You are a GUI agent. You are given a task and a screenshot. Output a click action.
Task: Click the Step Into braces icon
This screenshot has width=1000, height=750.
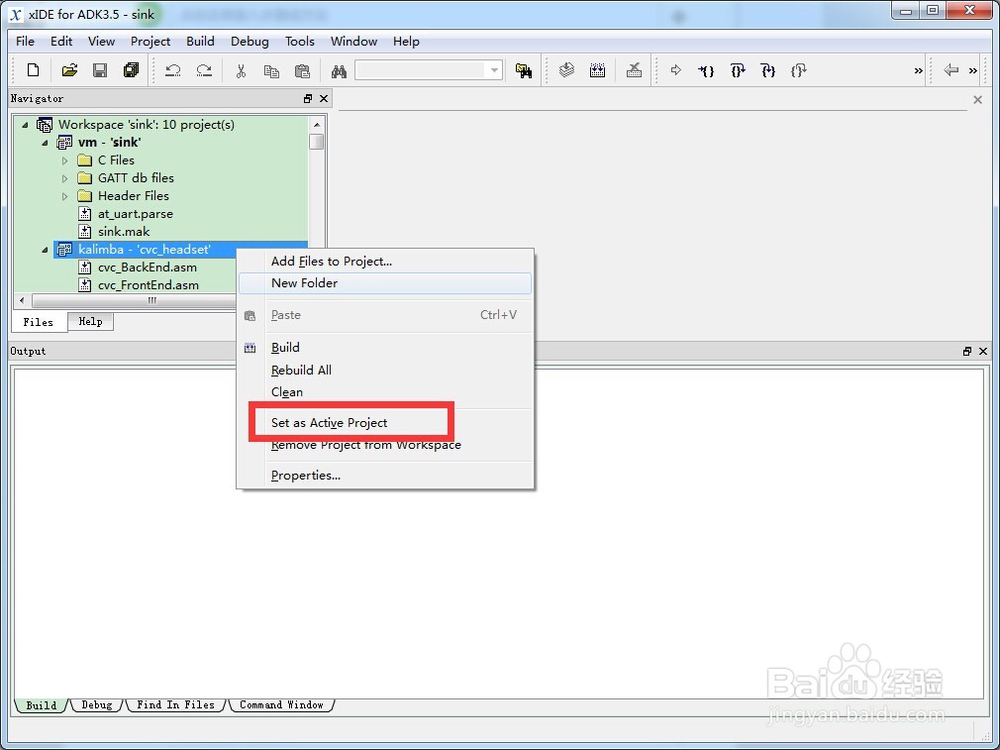pyautogui.click(x=706, y=71)
